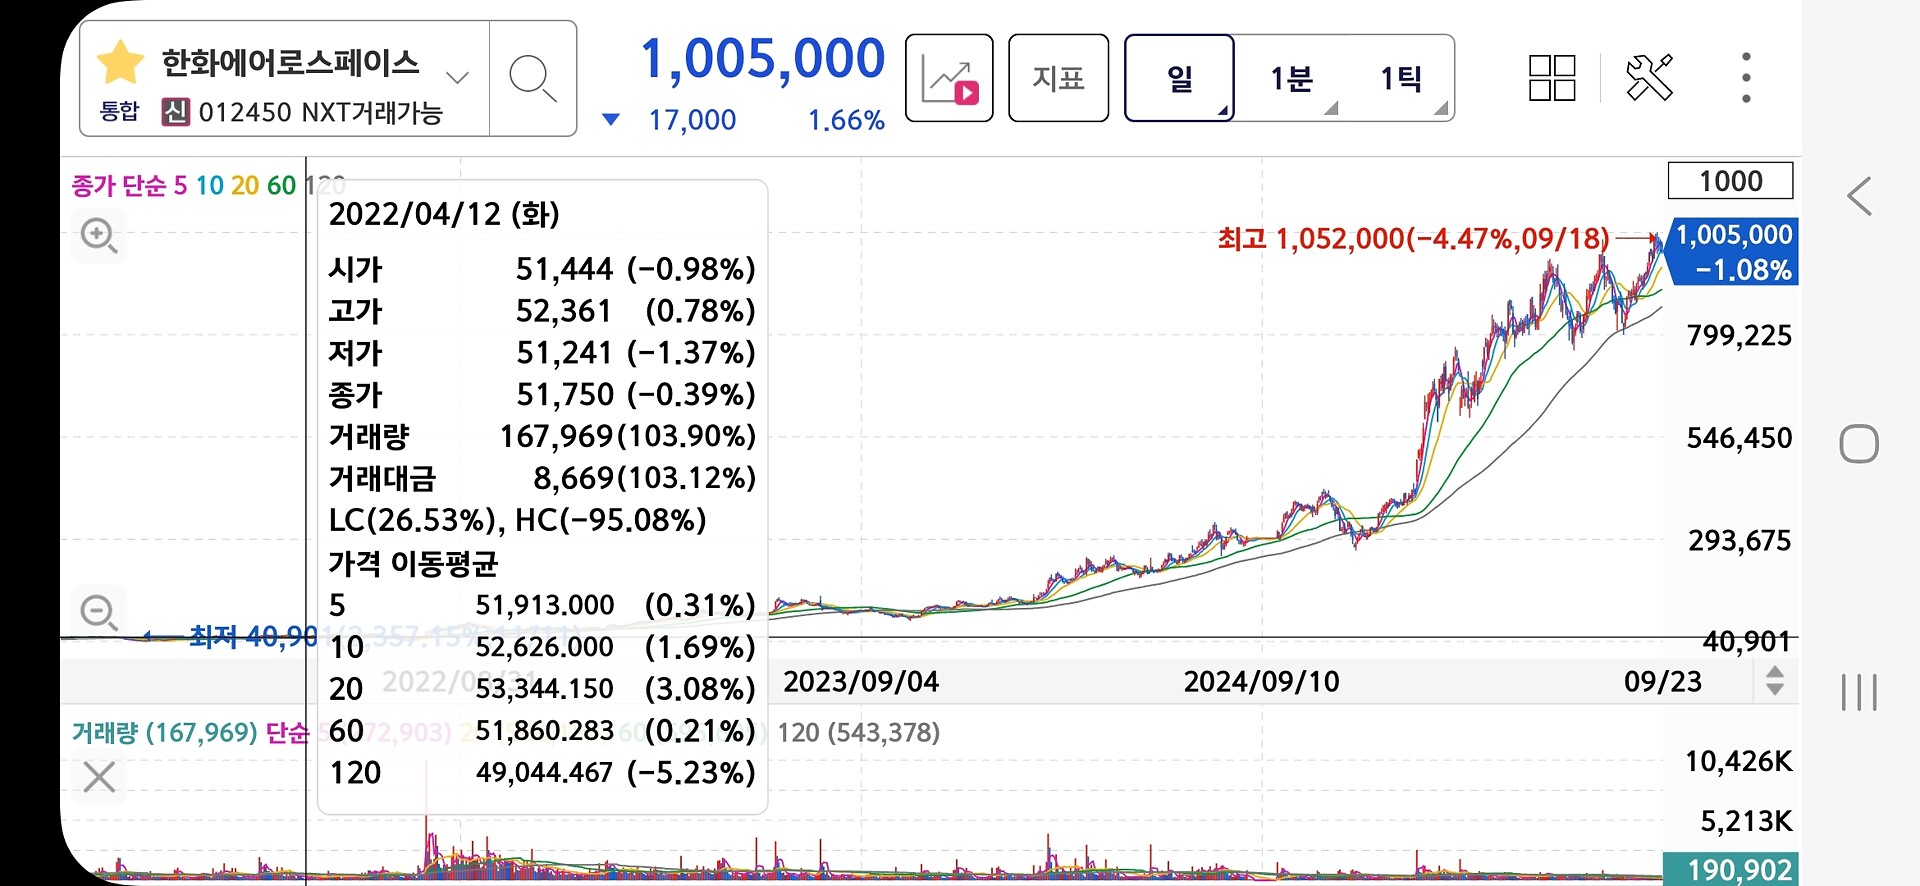Screen dimensions: 1920x886
Task: Click the 1000 candle count field
Action: pos(1730,181)
